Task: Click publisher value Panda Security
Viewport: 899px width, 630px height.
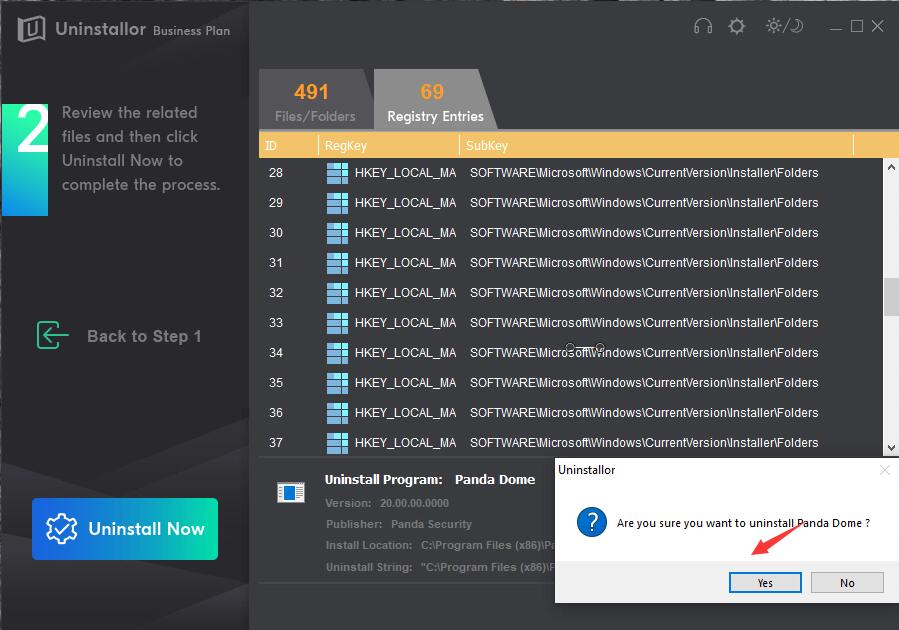Action: pyautogui.click(x=431, y=524)
